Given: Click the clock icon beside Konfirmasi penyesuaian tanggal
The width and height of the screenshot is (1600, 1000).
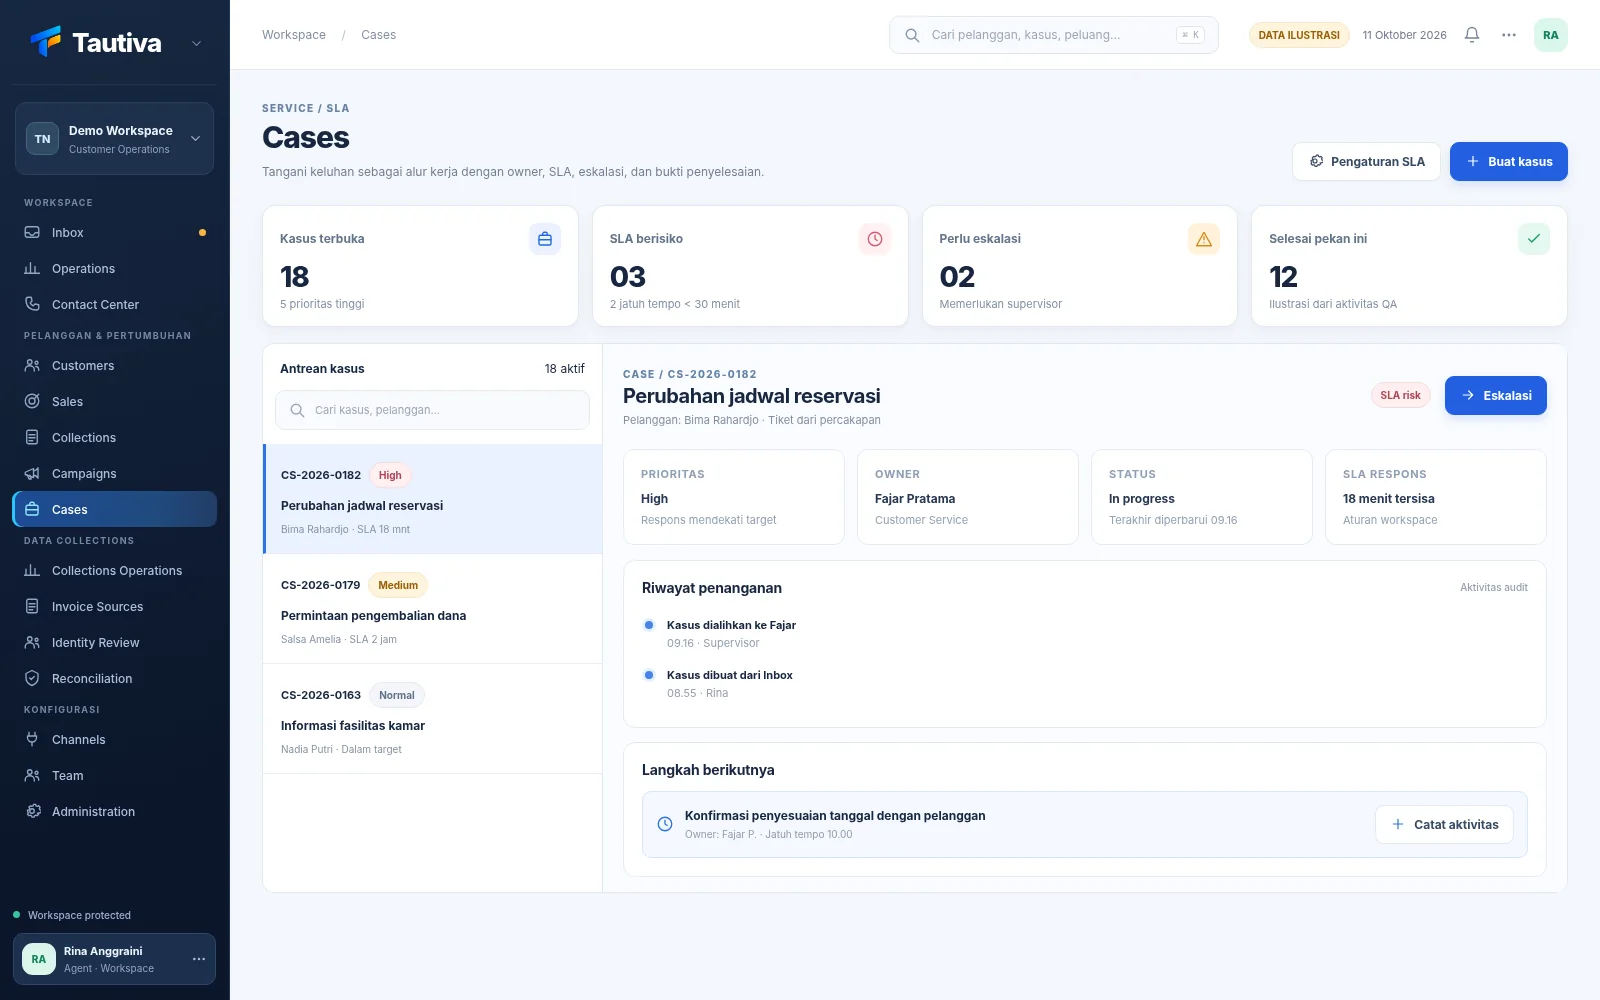Looking at the screenshot, I should coord(665,824).
